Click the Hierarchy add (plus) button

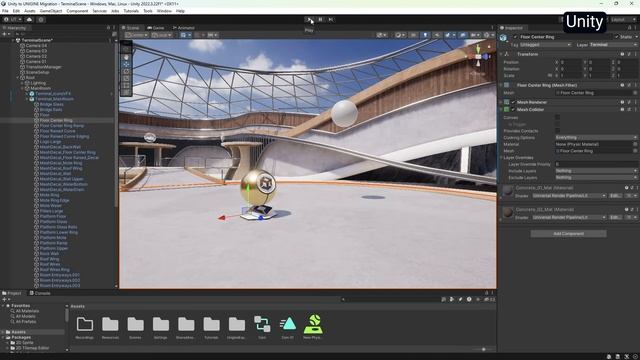click(x=5, y=34)
